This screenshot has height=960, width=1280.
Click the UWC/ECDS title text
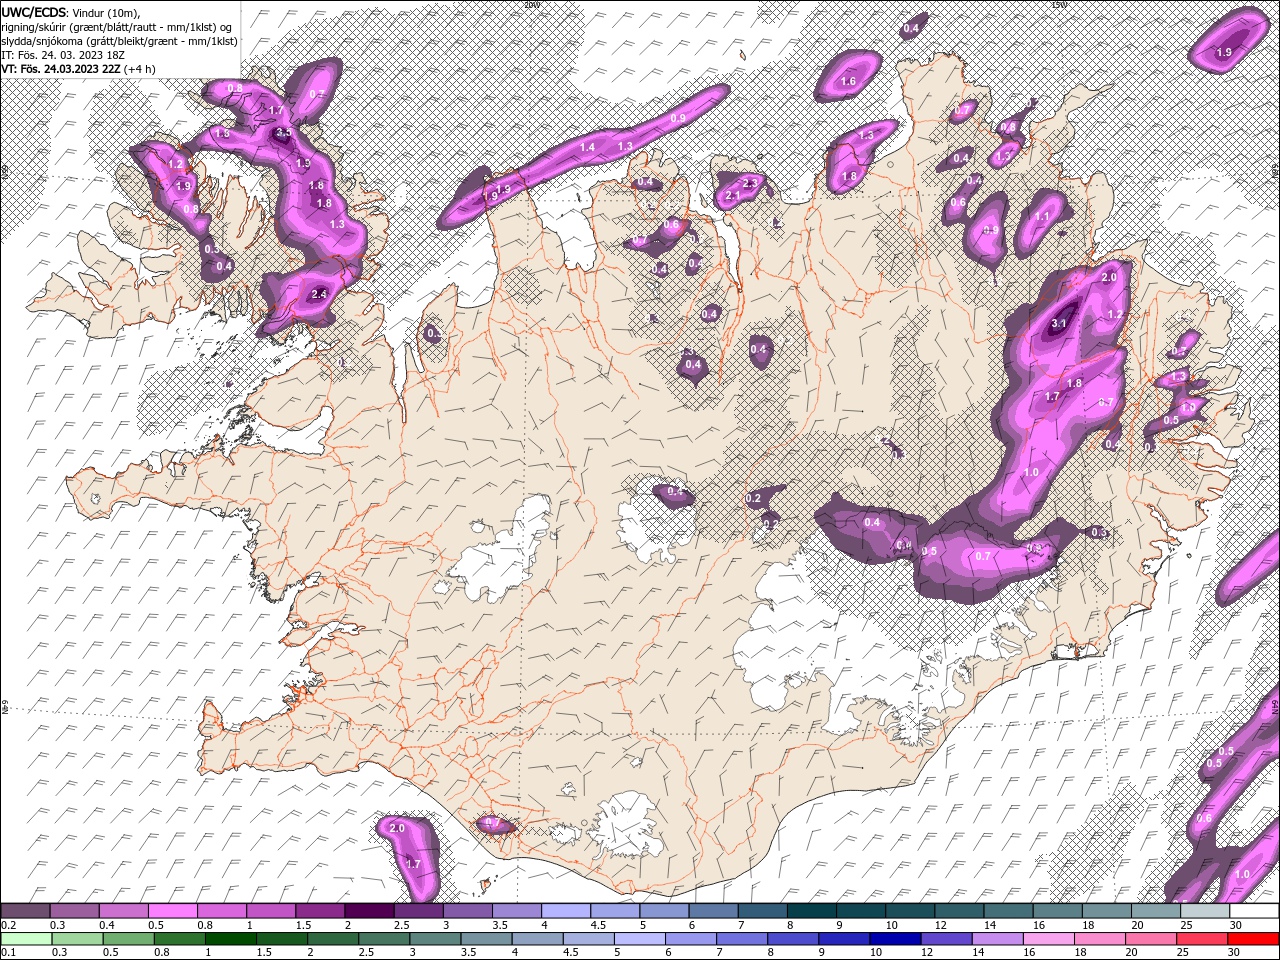pos(34,12)
